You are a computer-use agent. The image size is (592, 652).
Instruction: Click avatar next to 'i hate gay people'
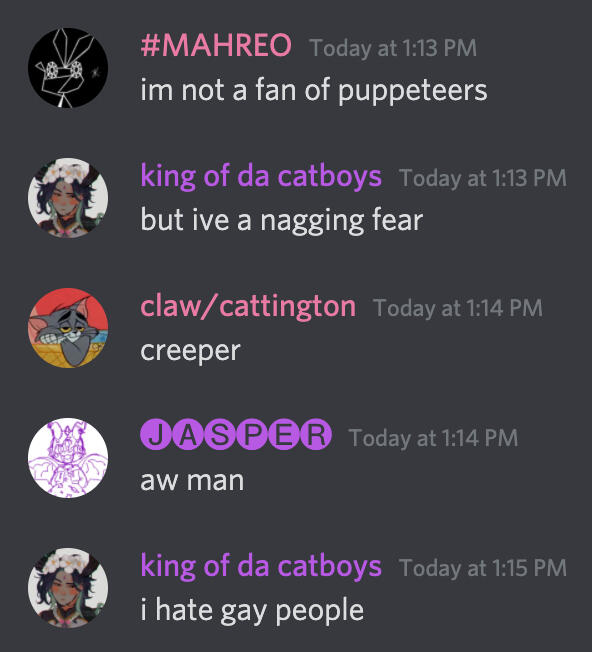68,588
